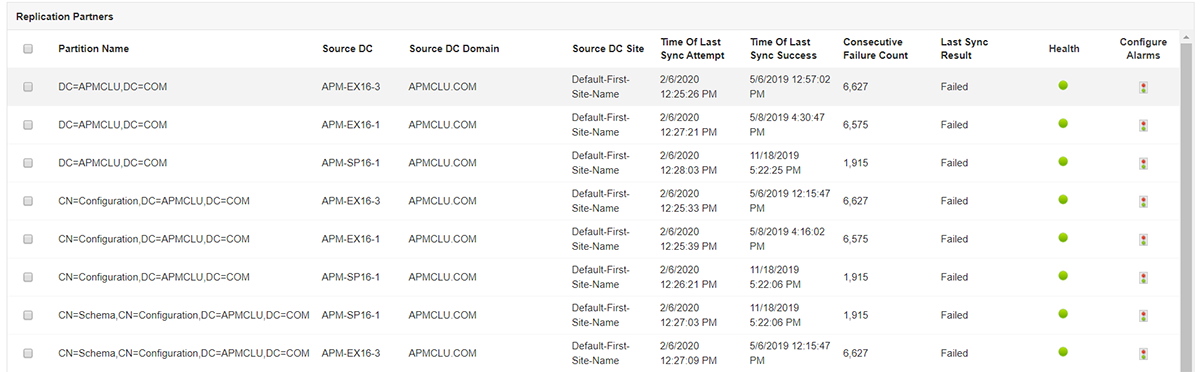Click failure count 6,627 in 12:25:26 PM row
This screenshot has height=372, width=1200.
pyautogui.click(x=855, y=87)
